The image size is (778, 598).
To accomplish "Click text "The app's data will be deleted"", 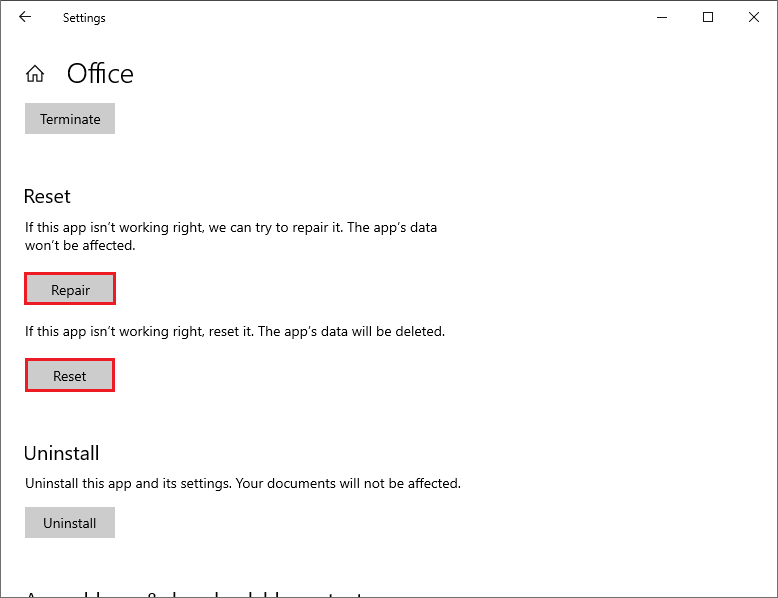I will (x=351, y=331).
